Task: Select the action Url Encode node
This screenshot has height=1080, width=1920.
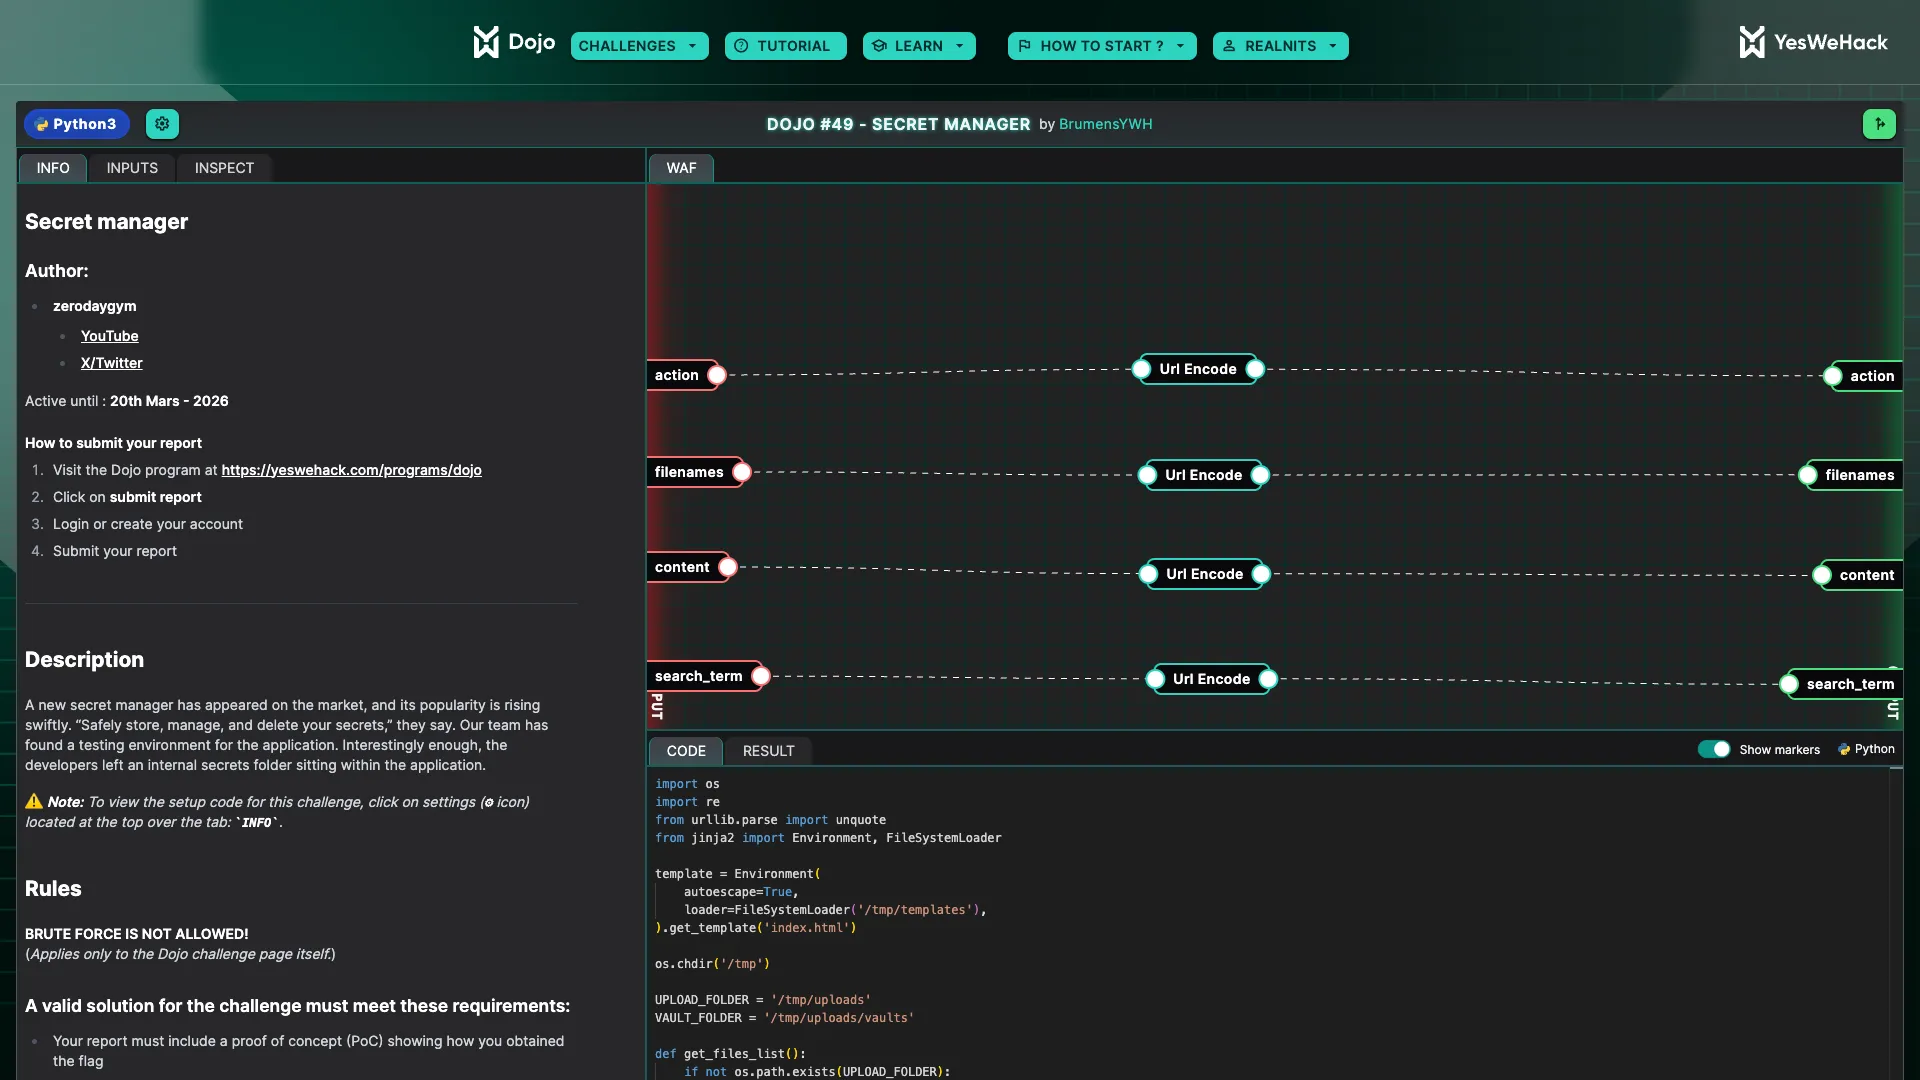Action: click(1198, 369)
